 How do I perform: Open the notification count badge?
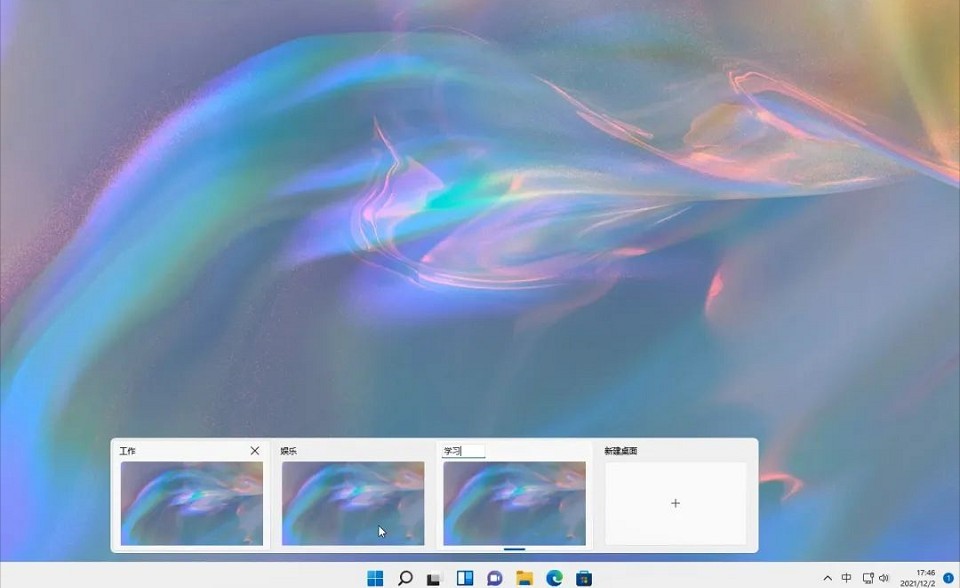[948, 578]
